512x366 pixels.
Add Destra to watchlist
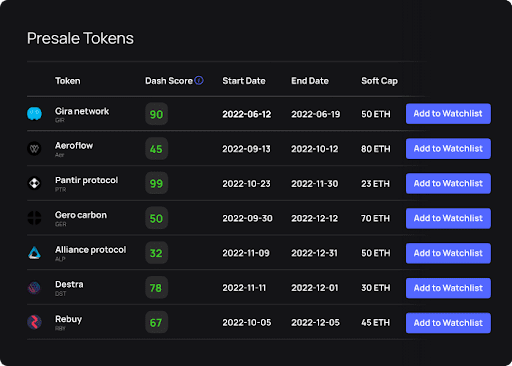448,288
